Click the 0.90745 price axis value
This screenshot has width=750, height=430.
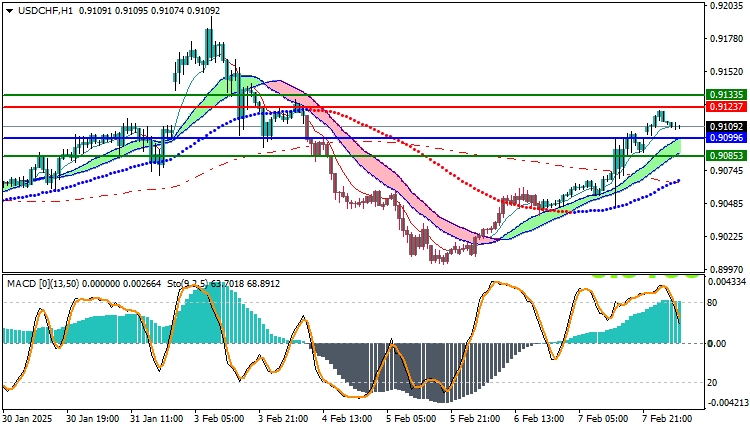click(727, 171)
